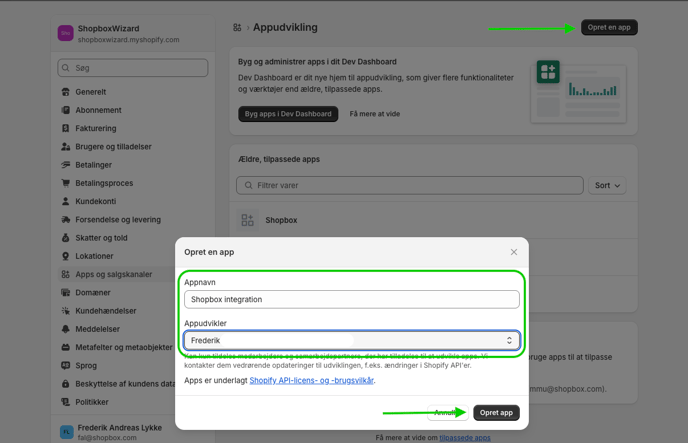688x443 pixels.
Task: Close the Opret en app dialog
Action: (514, 252)
